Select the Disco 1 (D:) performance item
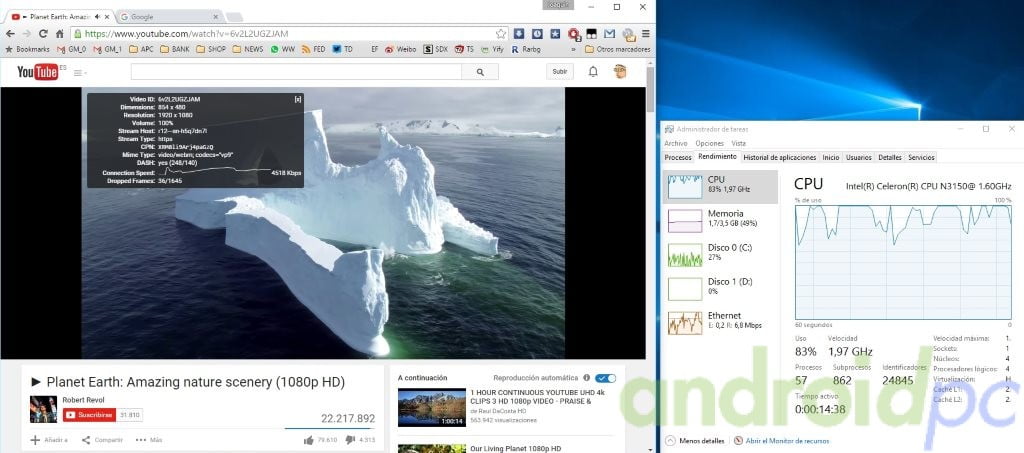Image resolution: width=1024 pixels, height=453 pixels. point(720,289)
